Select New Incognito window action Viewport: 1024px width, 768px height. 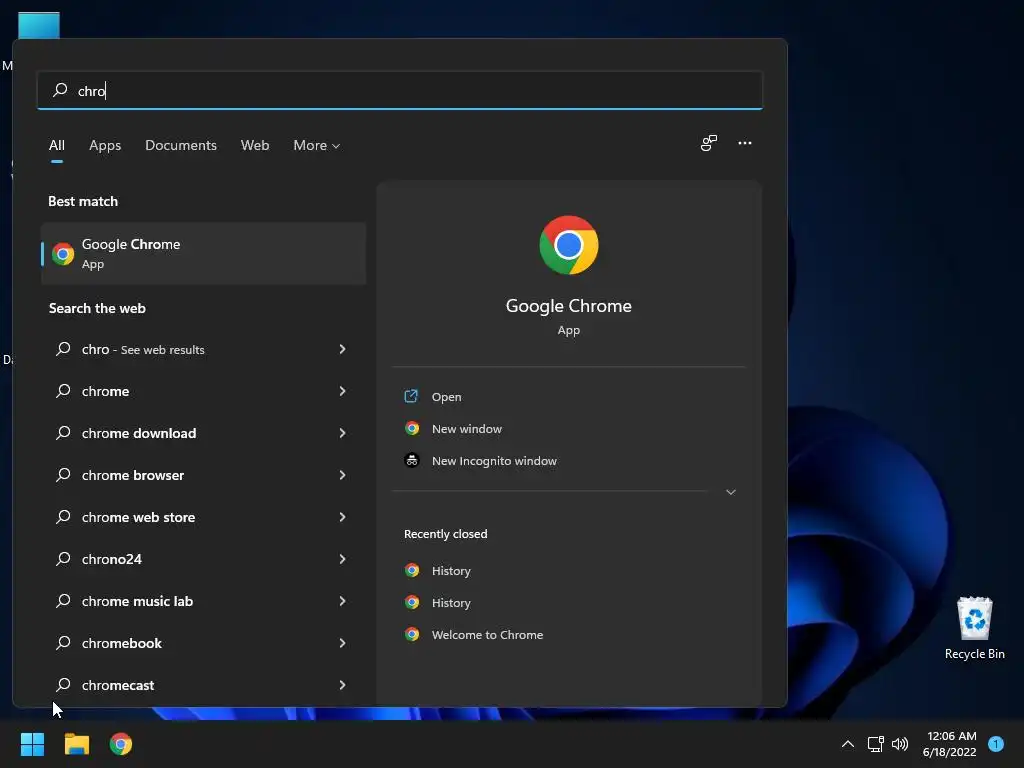pos(494,460)
